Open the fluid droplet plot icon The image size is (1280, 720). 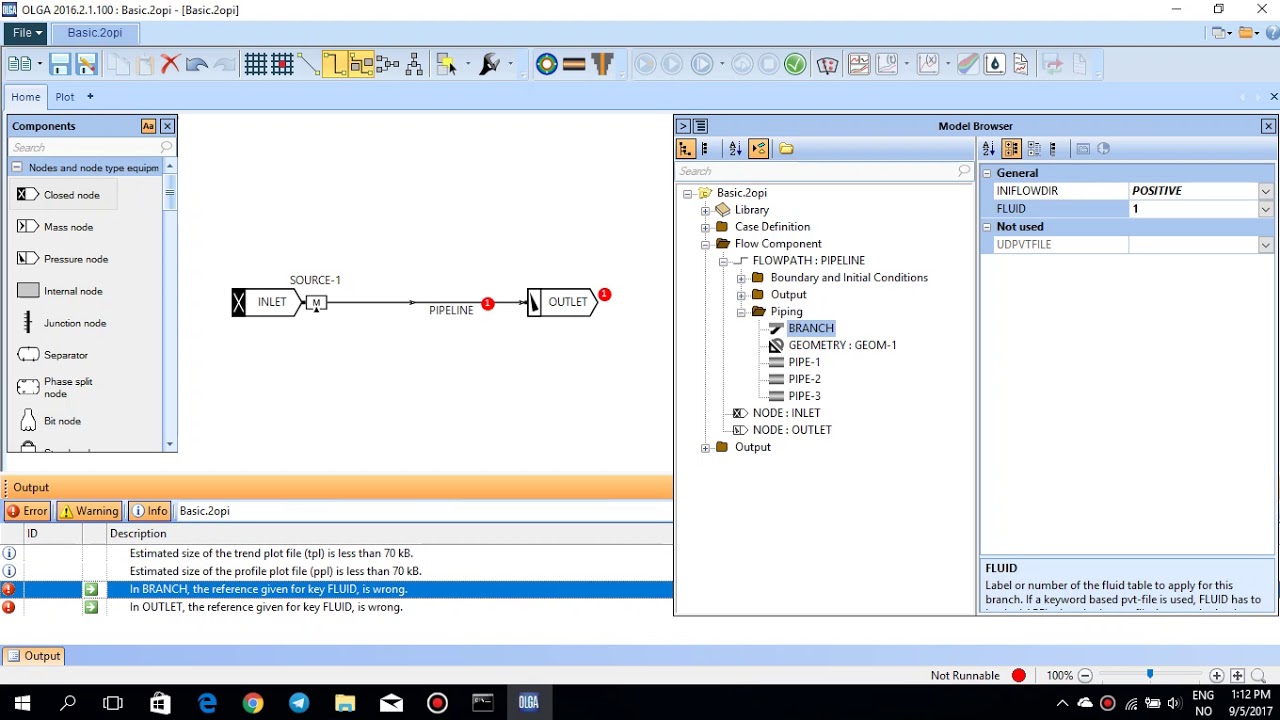(x=995, y=65)
